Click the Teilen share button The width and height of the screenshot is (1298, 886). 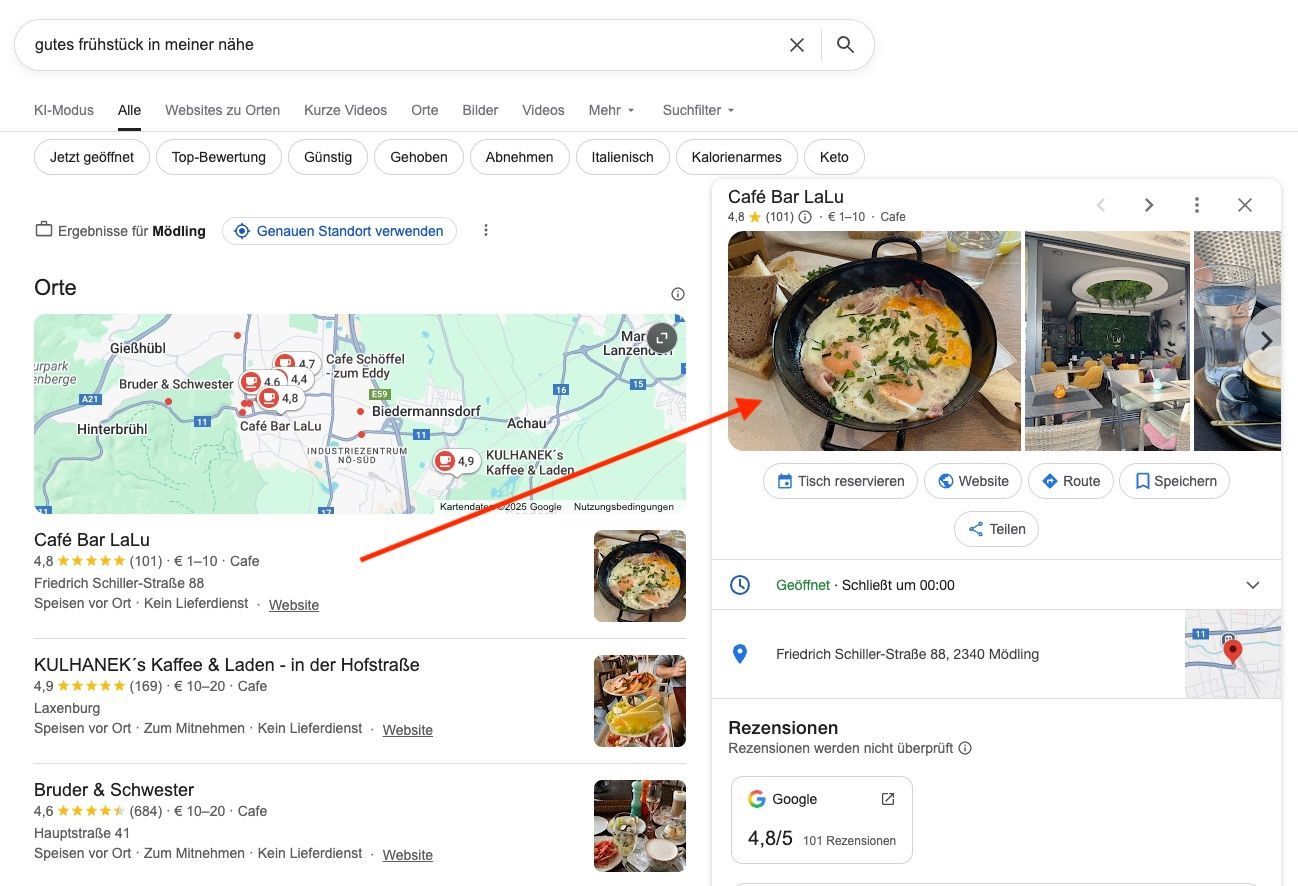pyautogui.click(x=996, y=529)
